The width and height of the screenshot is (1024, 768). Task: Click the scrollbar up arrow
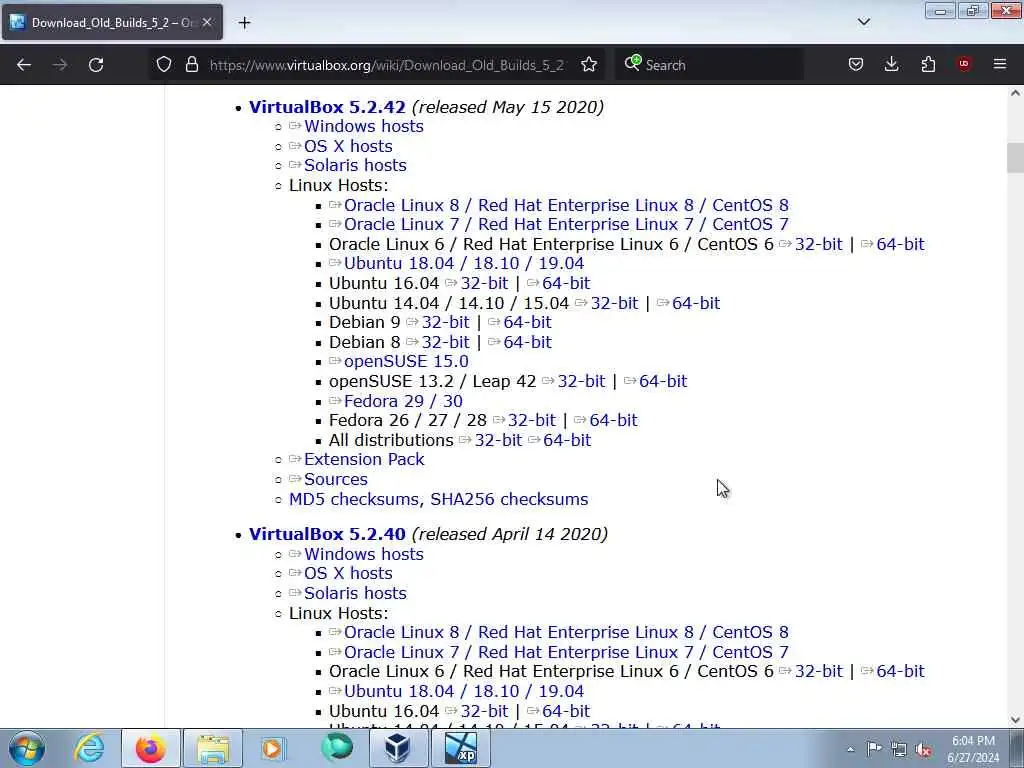[x=1015, y=93]
